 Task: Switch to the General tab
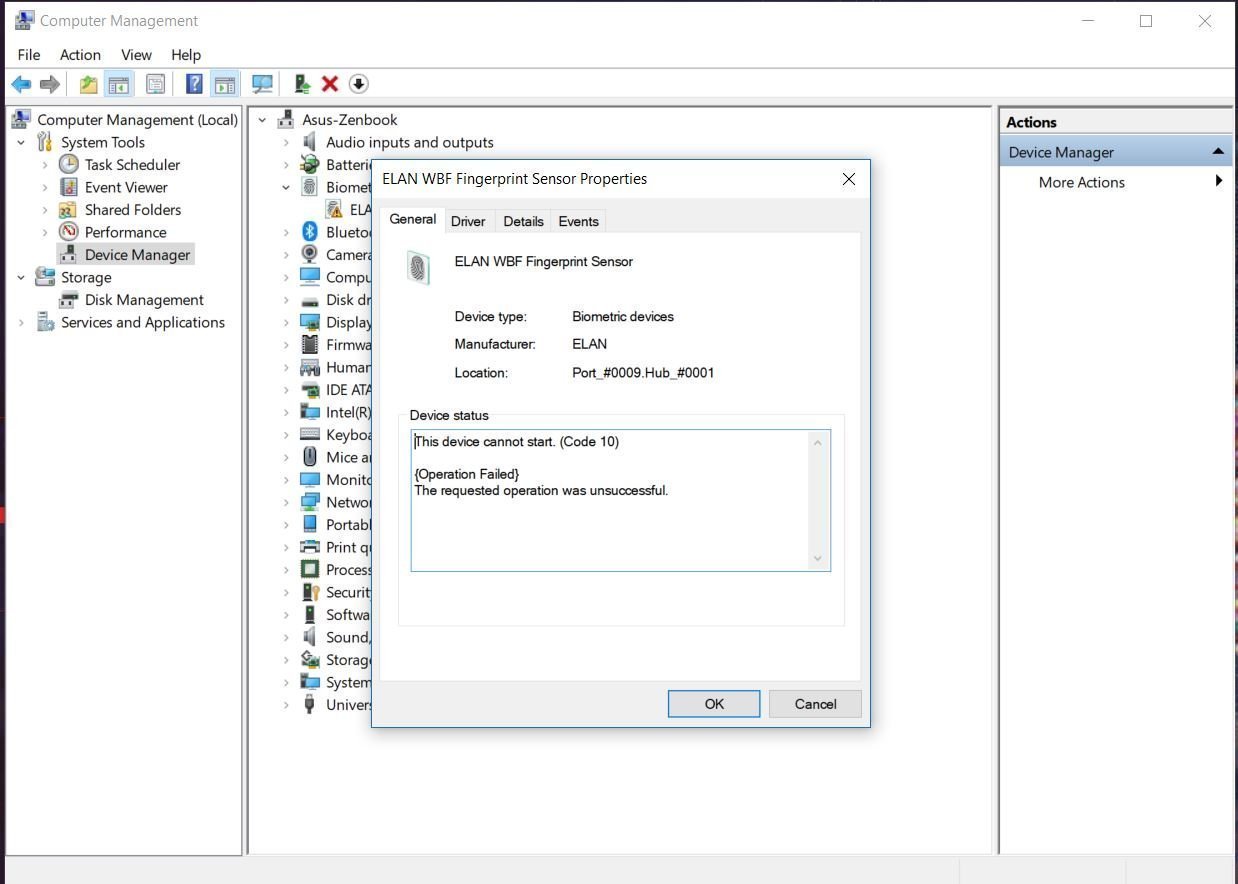(x=412, y=219)
